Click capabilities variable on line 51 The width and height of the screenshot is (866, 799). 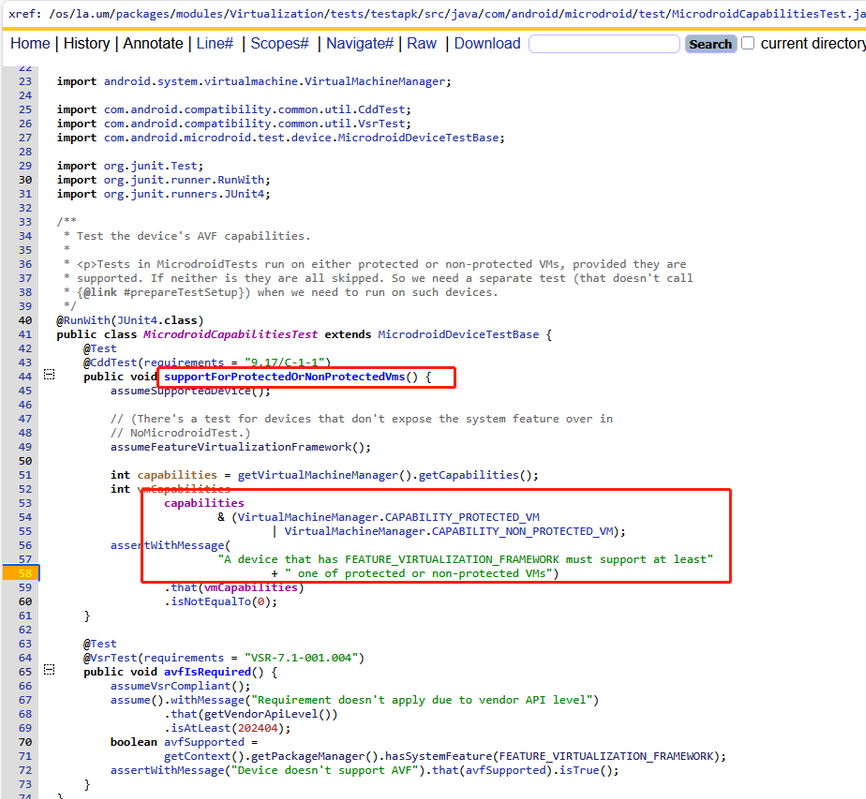point(177,475)
